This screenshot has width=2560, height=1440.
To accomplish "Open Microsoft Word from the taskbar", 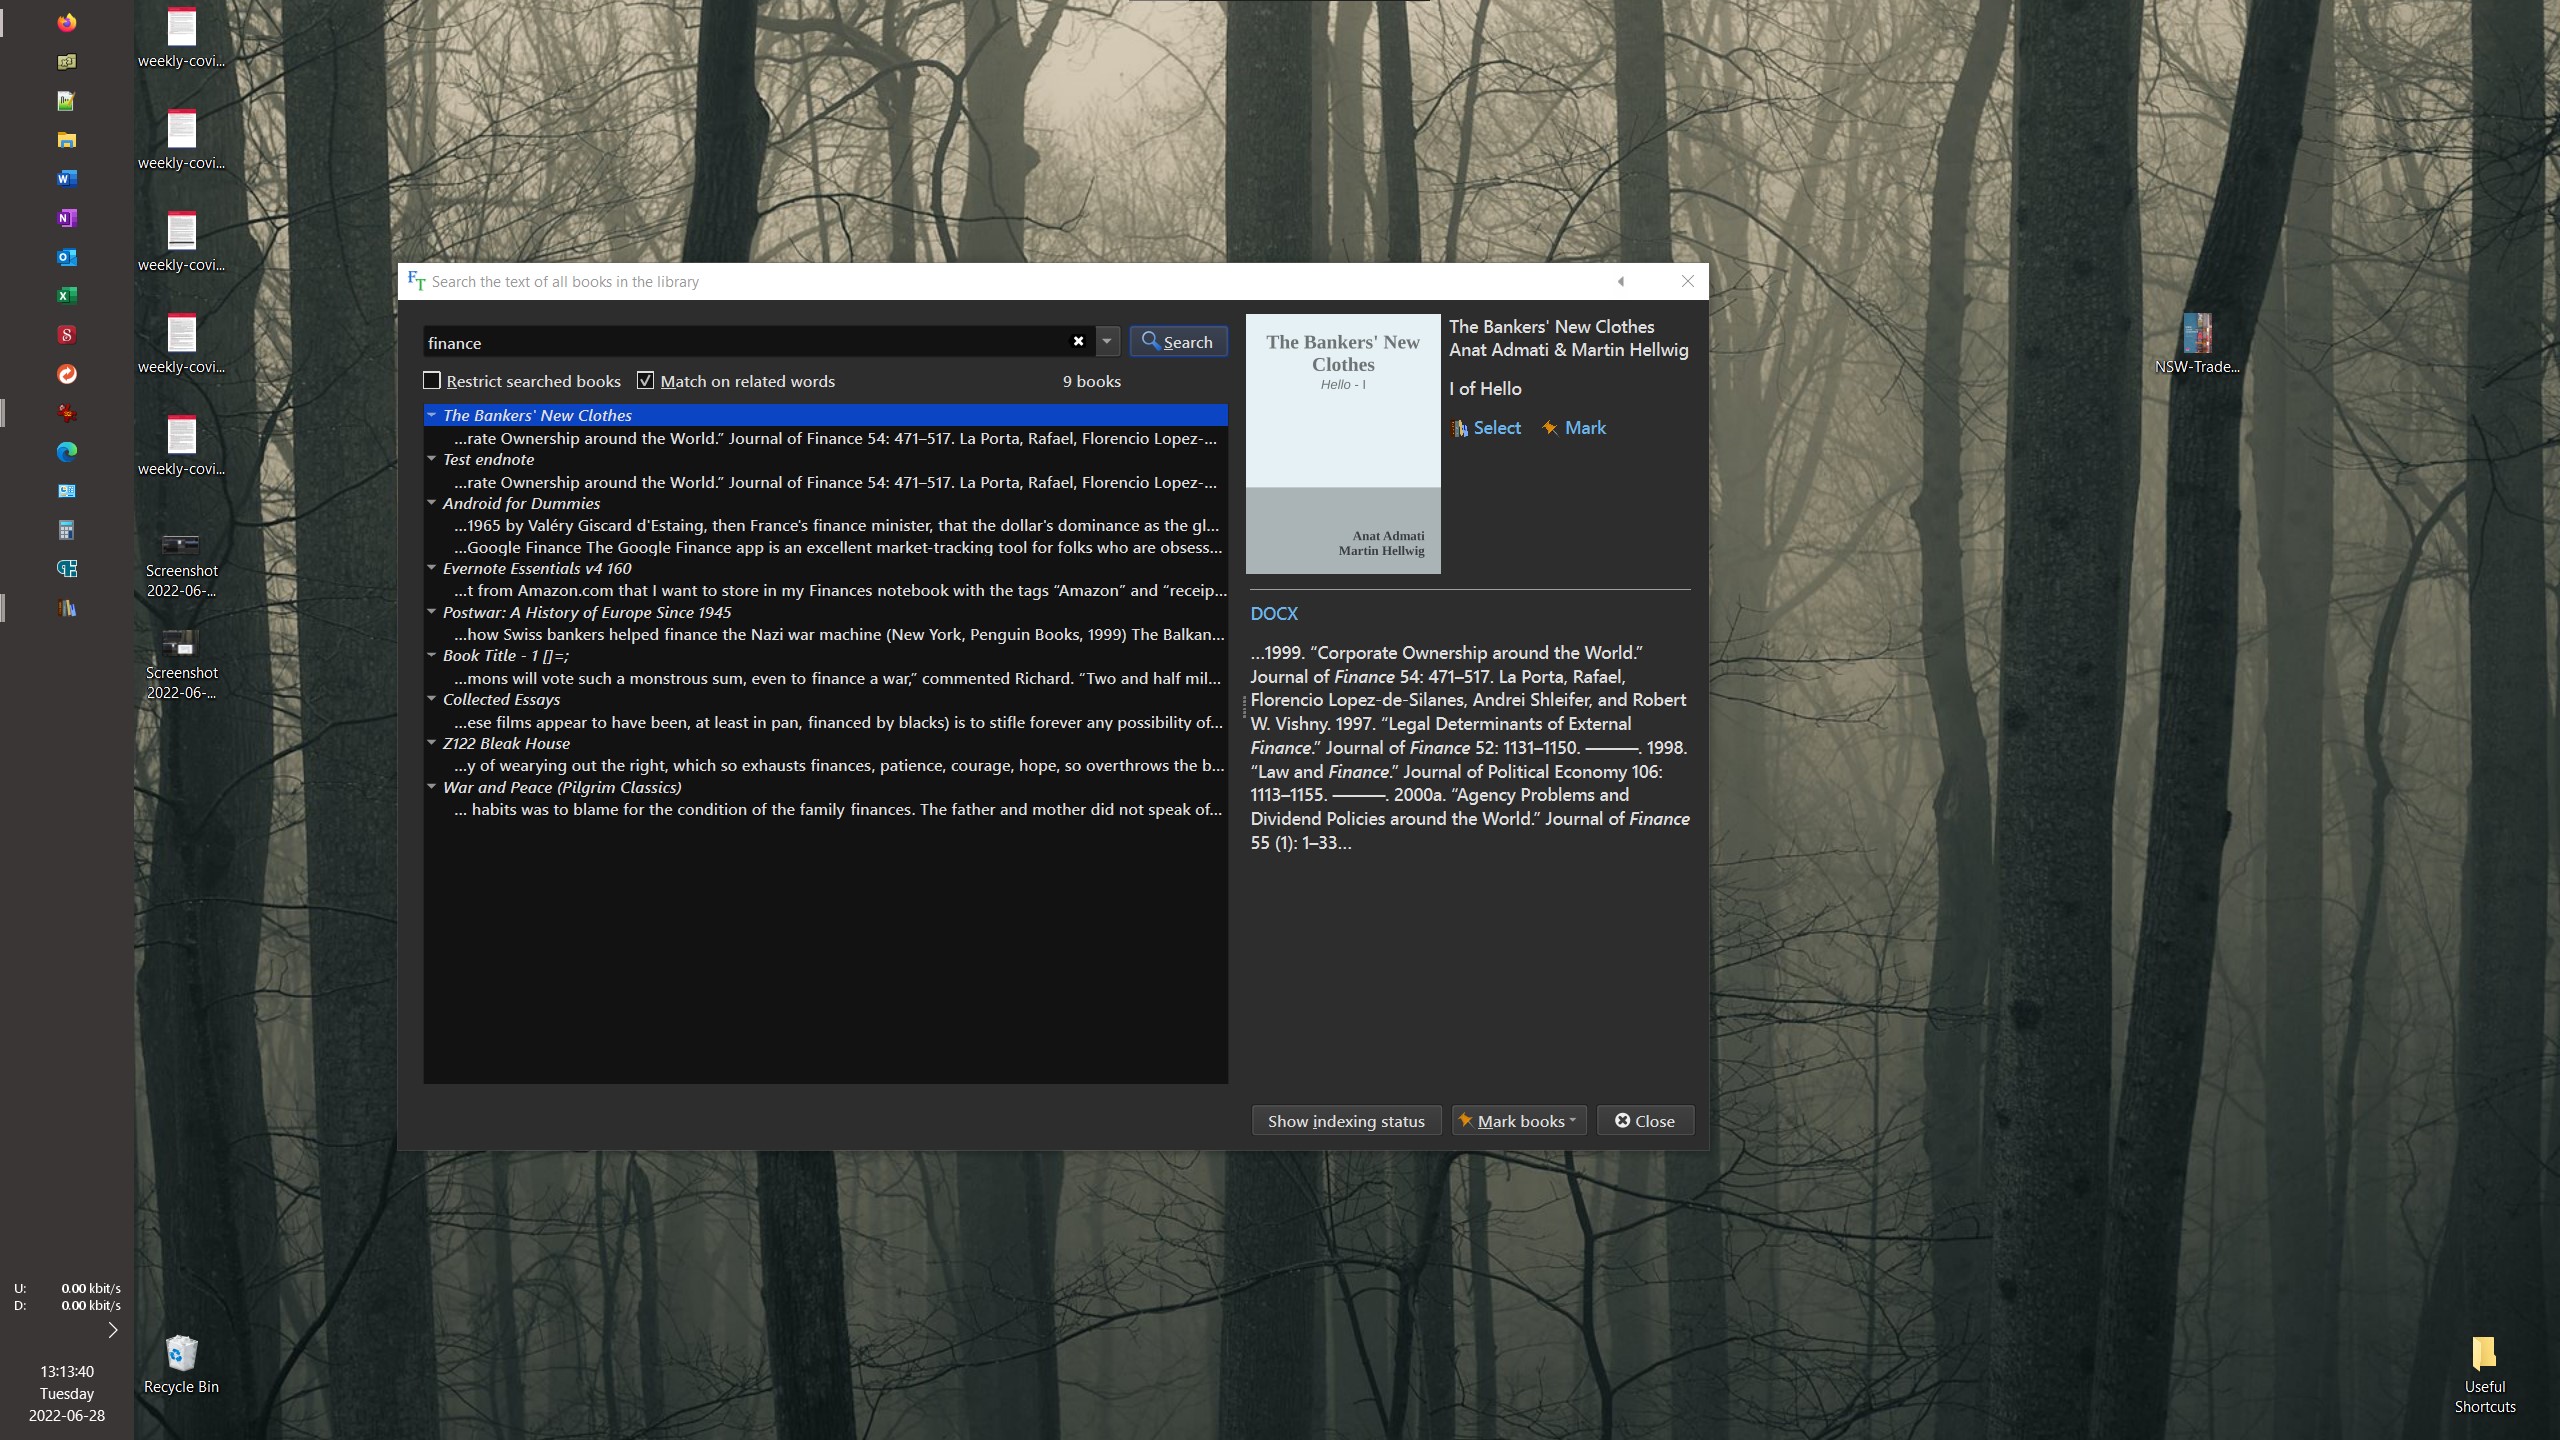I will 66,179.
